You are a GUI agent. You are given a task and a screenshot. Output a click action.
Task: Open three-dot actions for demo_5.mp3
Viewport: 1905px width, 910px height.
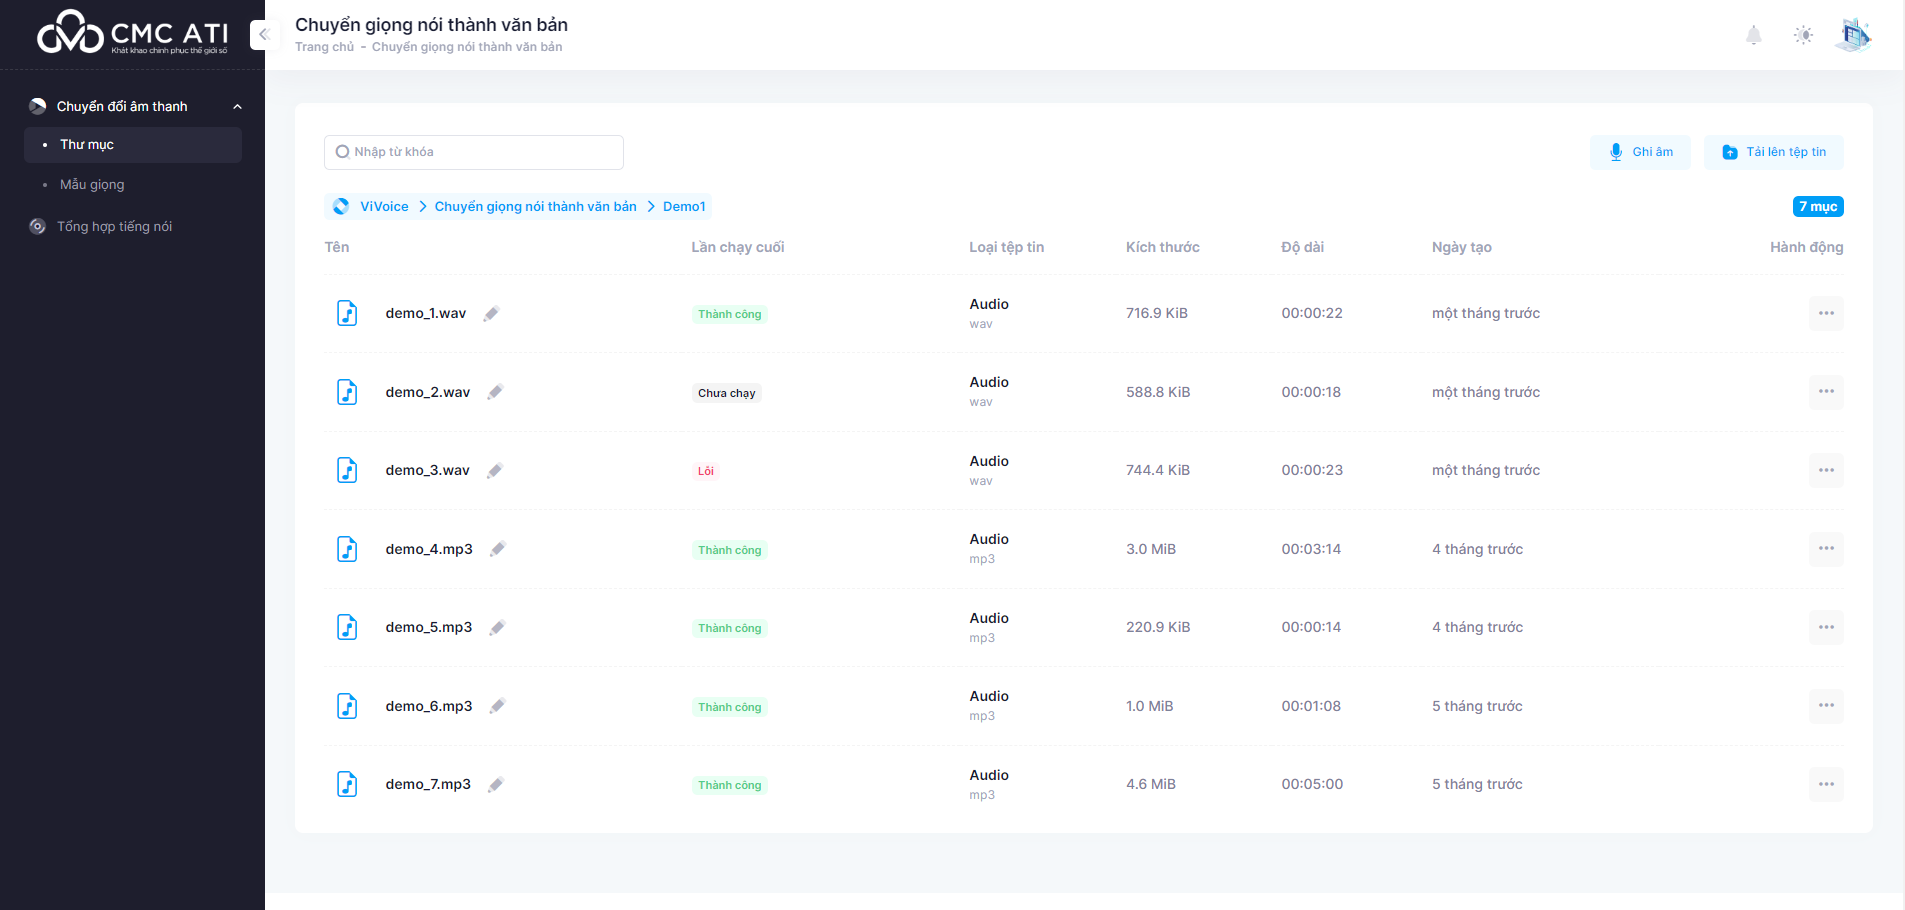click(x=1825, y=628)
